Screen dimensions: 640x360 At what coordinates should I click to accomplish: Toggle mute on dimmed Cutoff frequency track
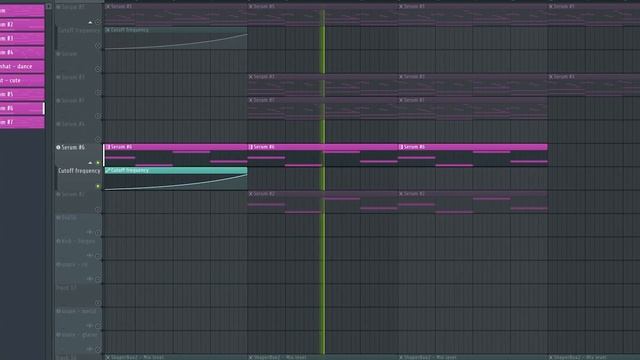98,45
